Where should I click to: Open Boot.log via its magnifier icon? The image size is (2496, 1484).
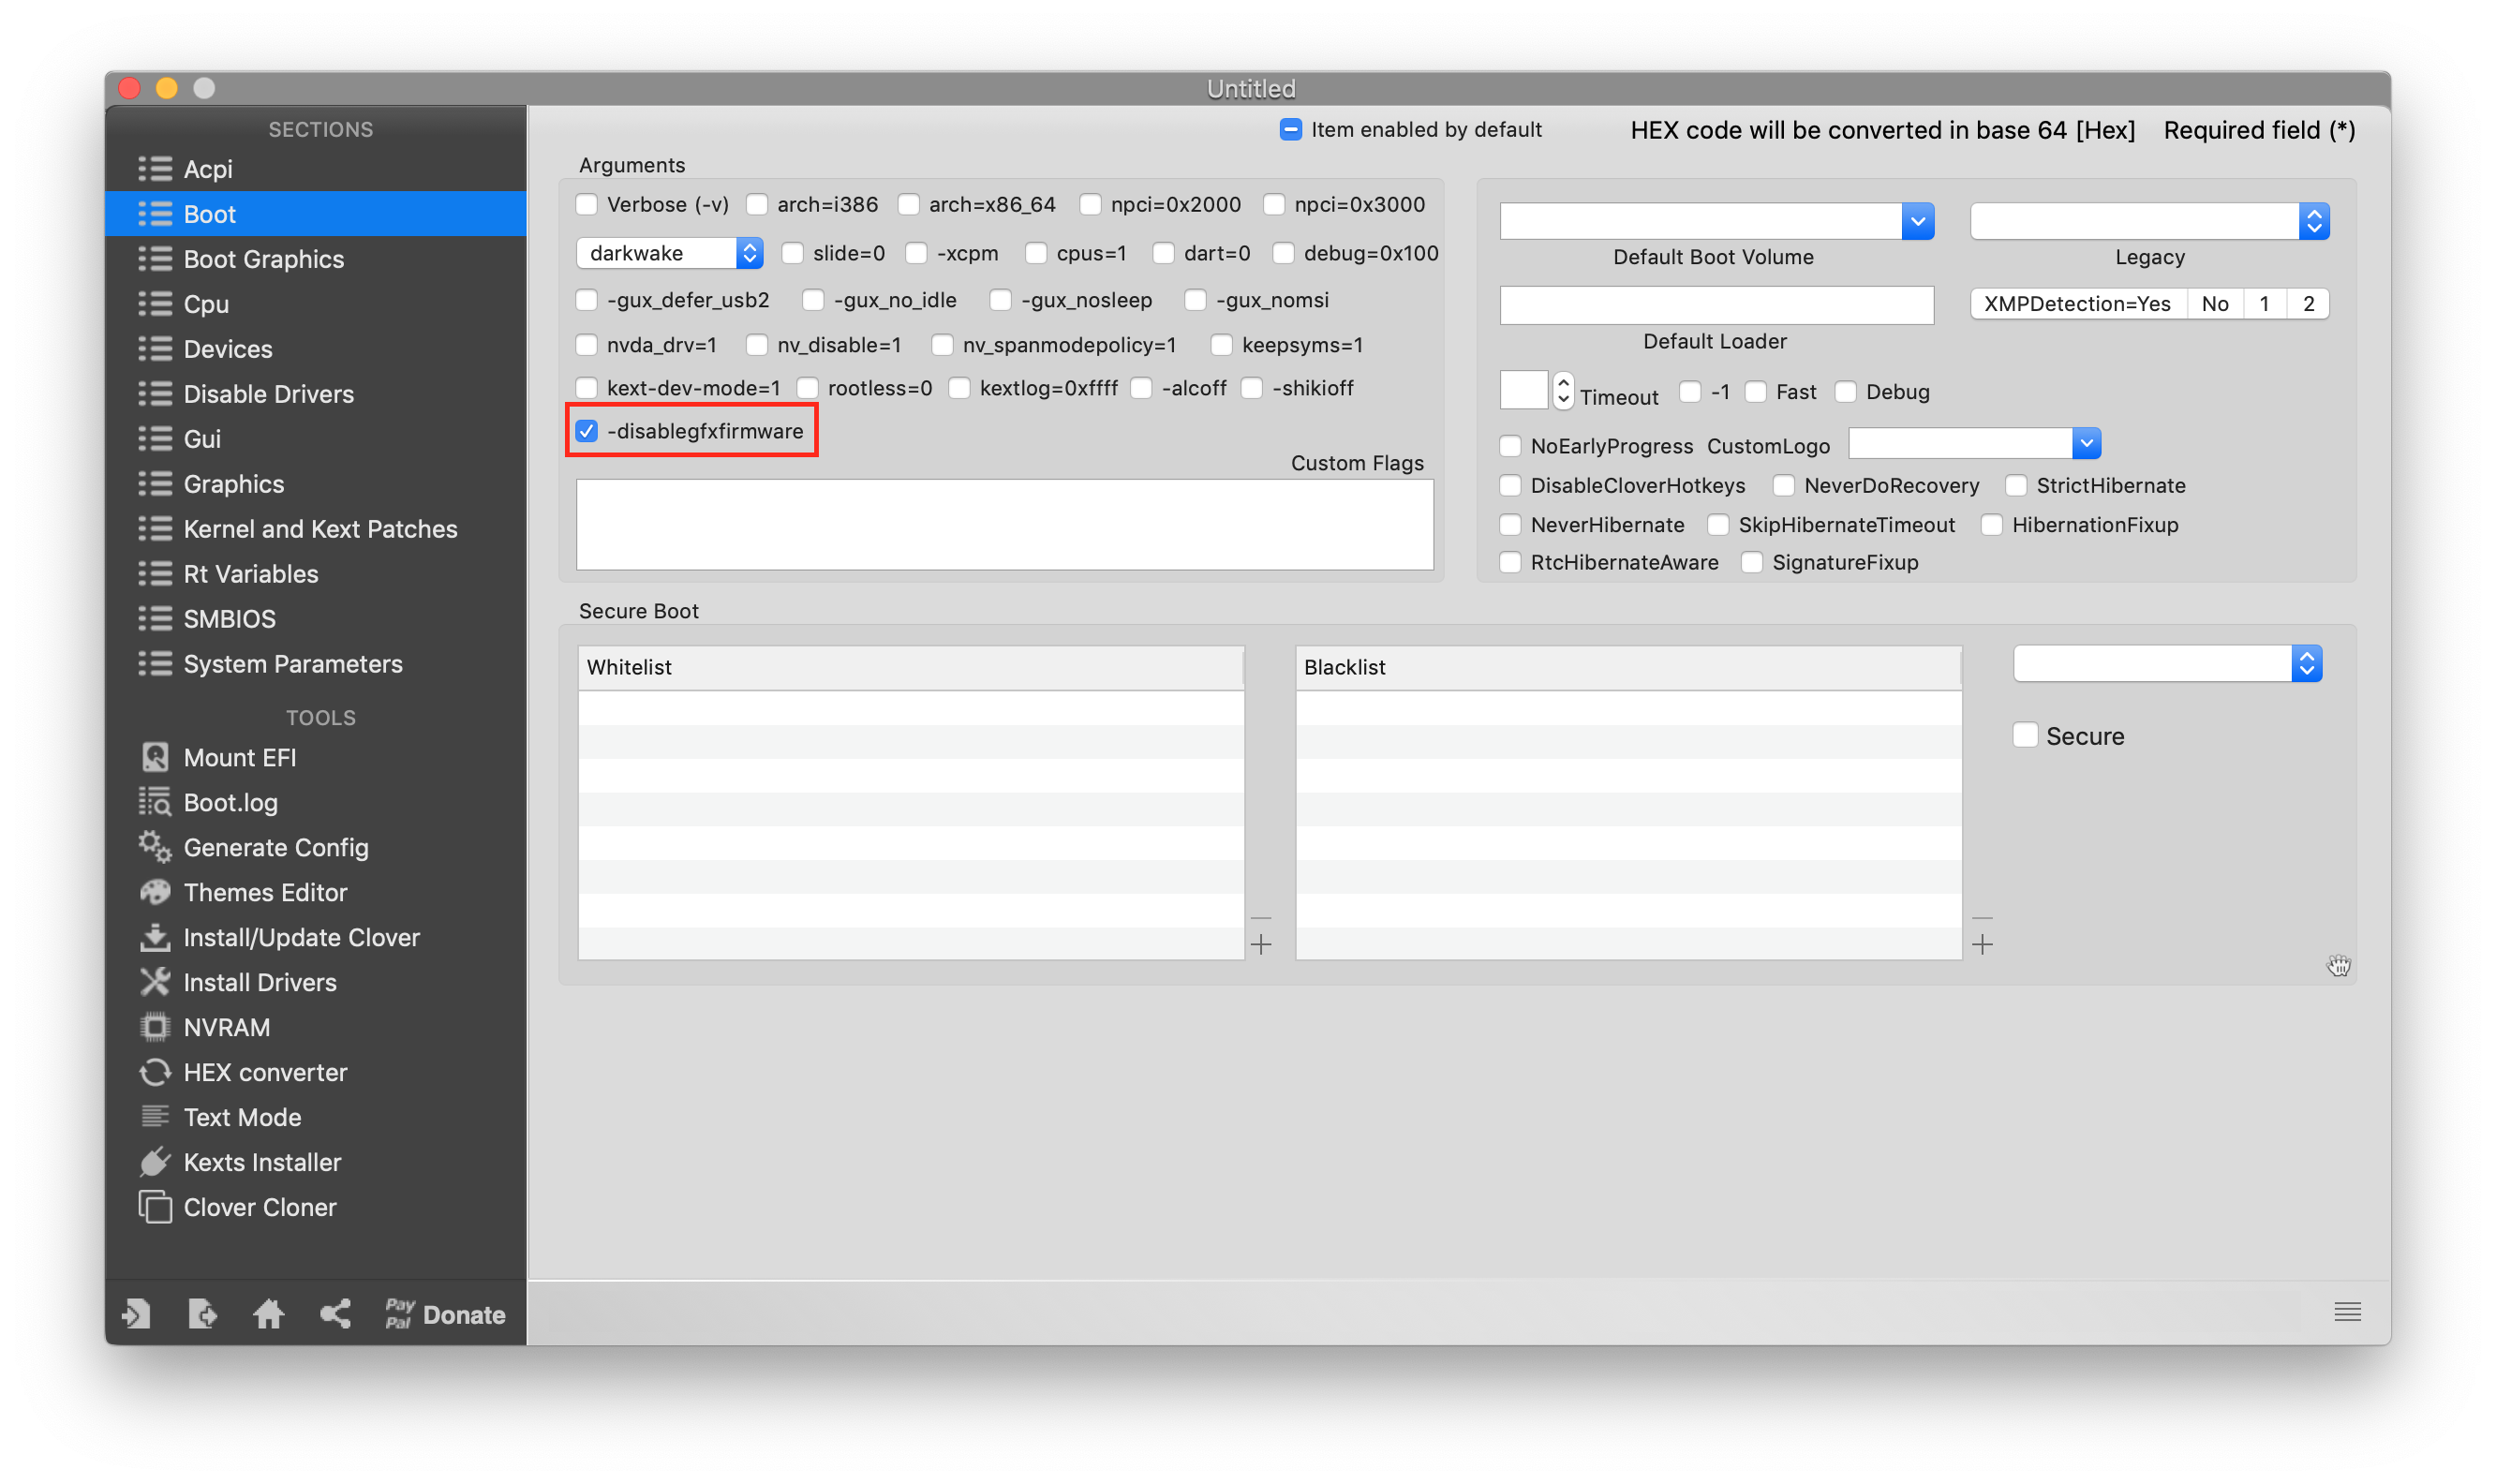(x=155, y=802)
